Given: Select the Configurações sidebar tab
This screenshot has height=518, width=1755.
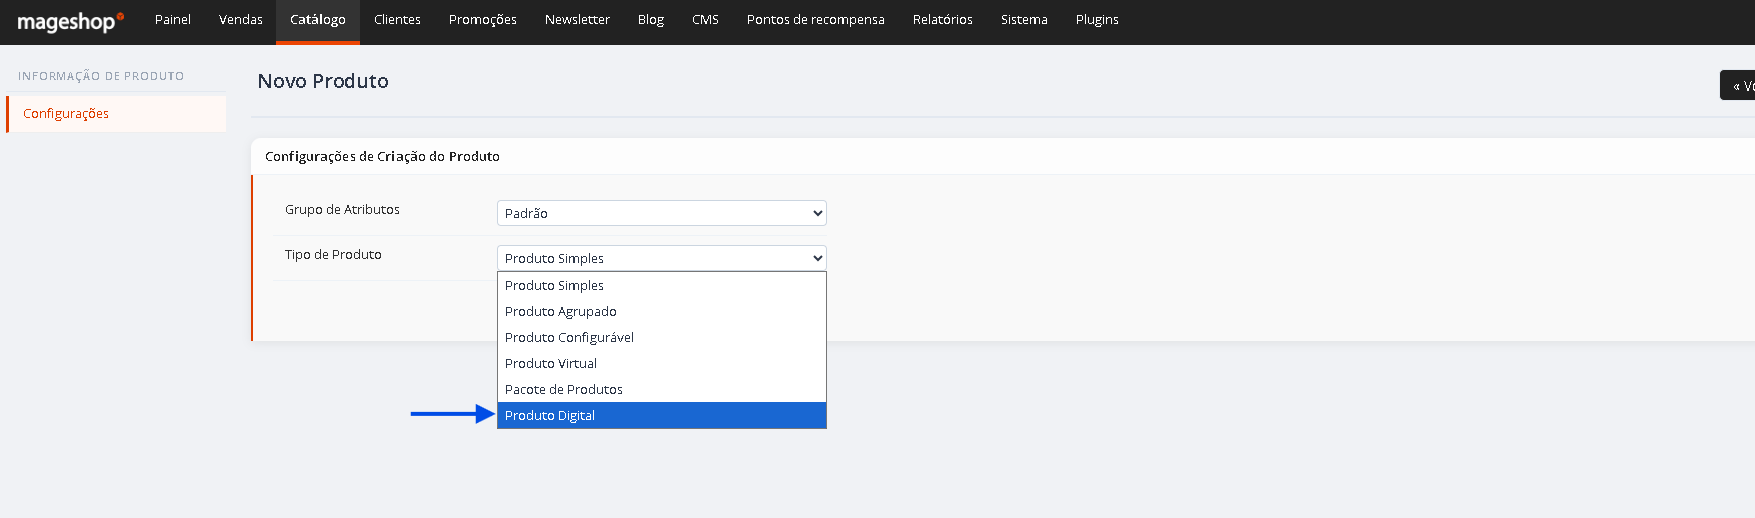Looking at the screenshot, I should click(116, 114).
